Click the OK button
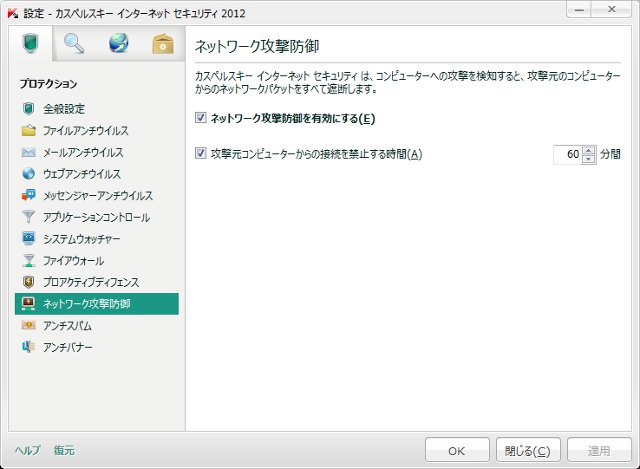The image size is (640, 469). (x=457, y=450)
